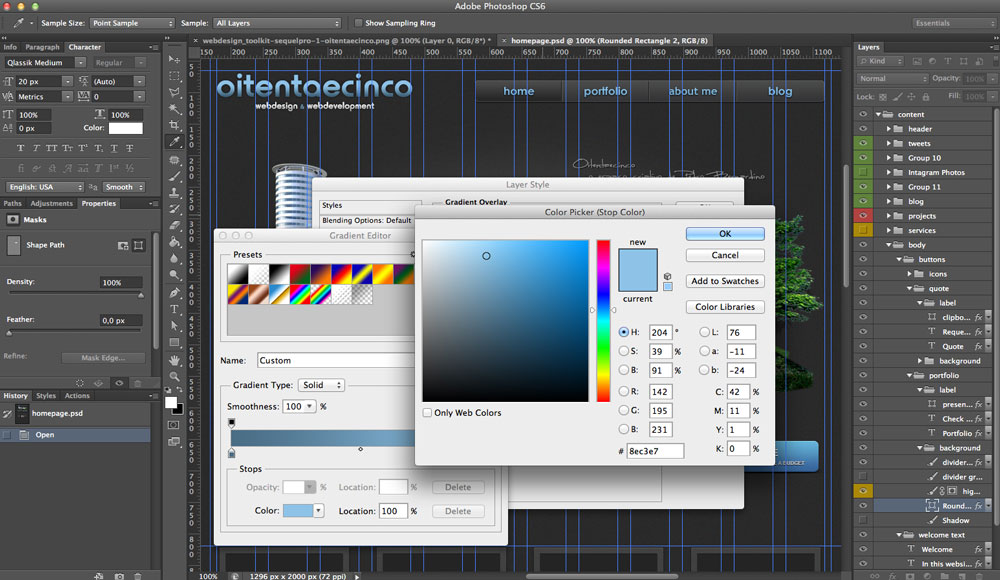
Task: Select the Hand tool
Action: [x=174, y=360]
